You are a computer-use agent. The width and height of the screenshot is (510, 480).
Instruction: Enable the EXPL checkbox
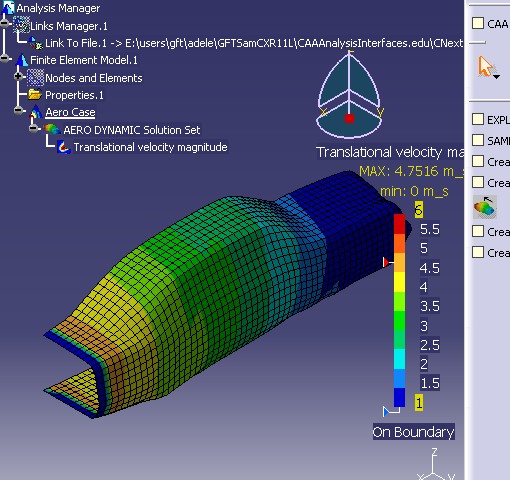[478, 119]
